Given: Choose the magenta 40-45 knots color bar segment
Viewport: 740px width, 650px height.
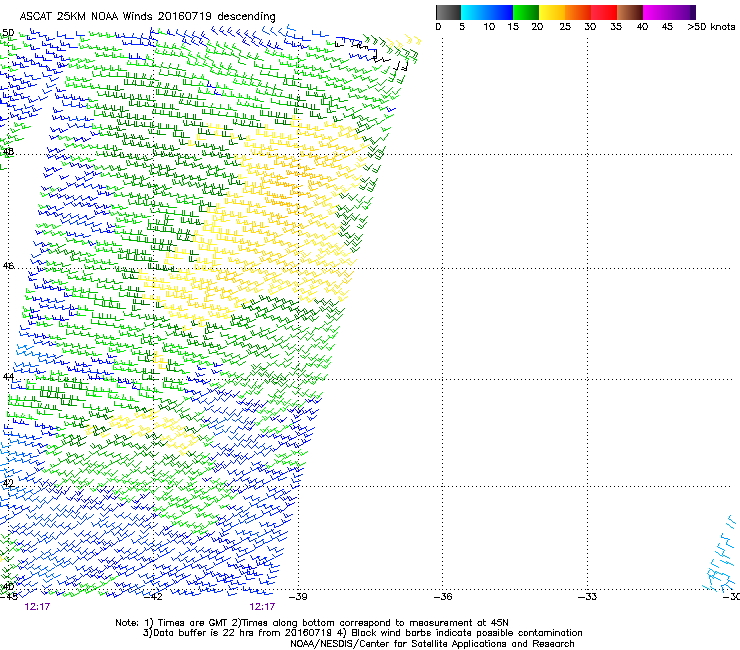Looking at the screenshot, I should [x=656, y=12].
